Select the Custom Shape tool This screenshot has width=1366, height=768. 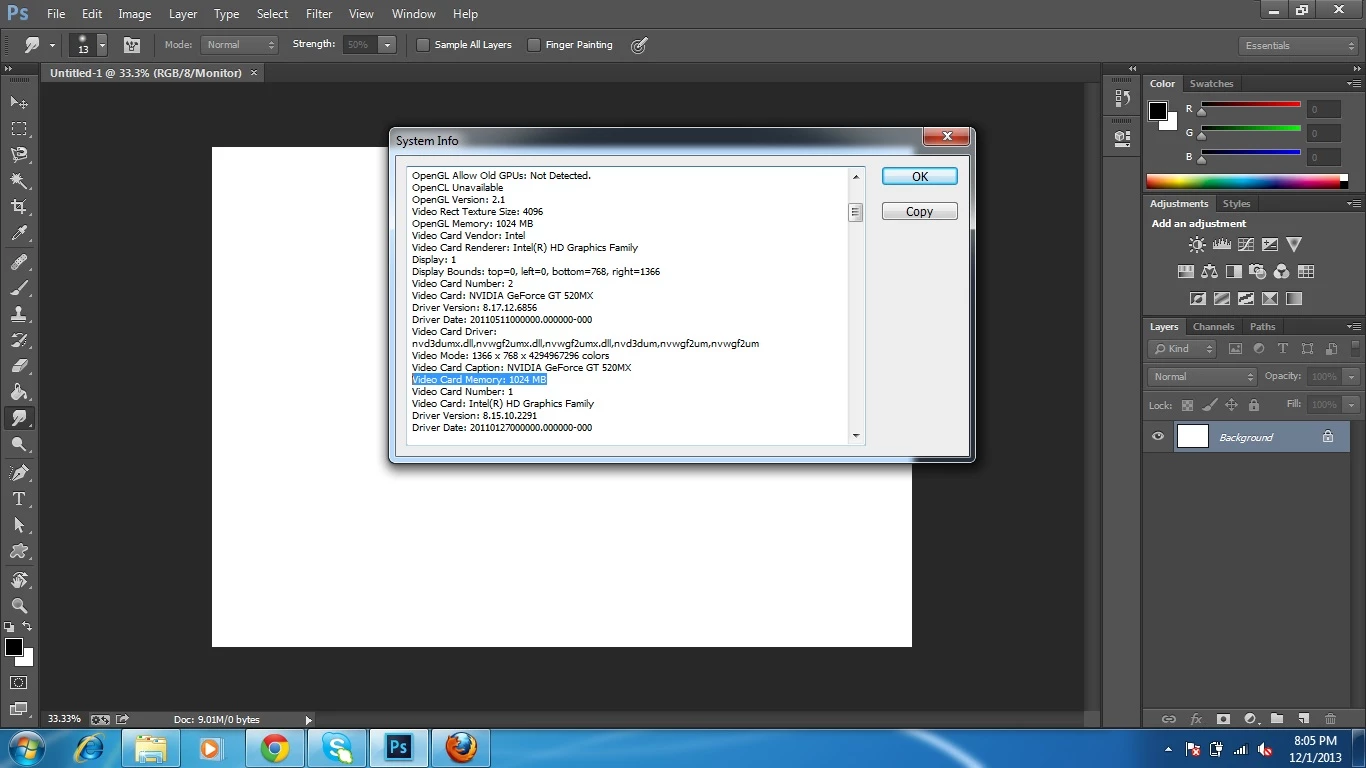pos(19,551)
